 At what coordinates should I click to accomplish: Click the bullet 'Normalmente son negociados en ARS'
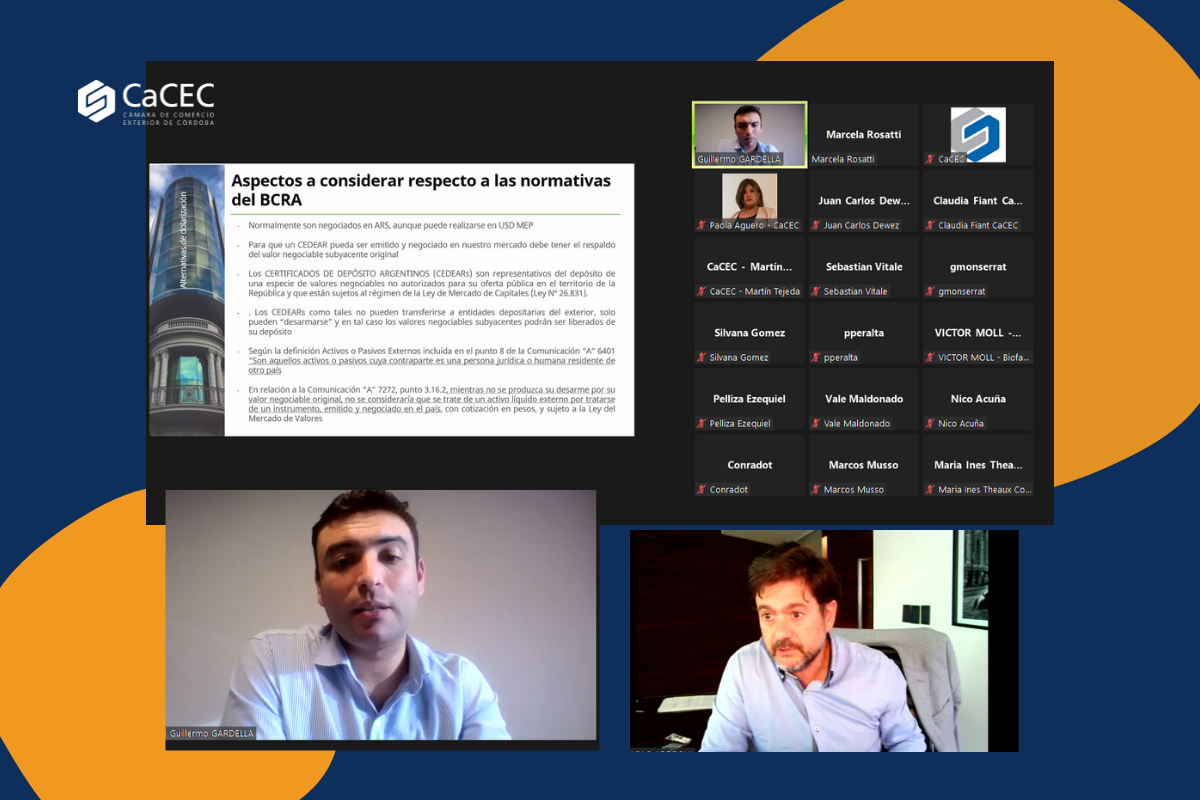pyautogui.click(x=391, y=225)
